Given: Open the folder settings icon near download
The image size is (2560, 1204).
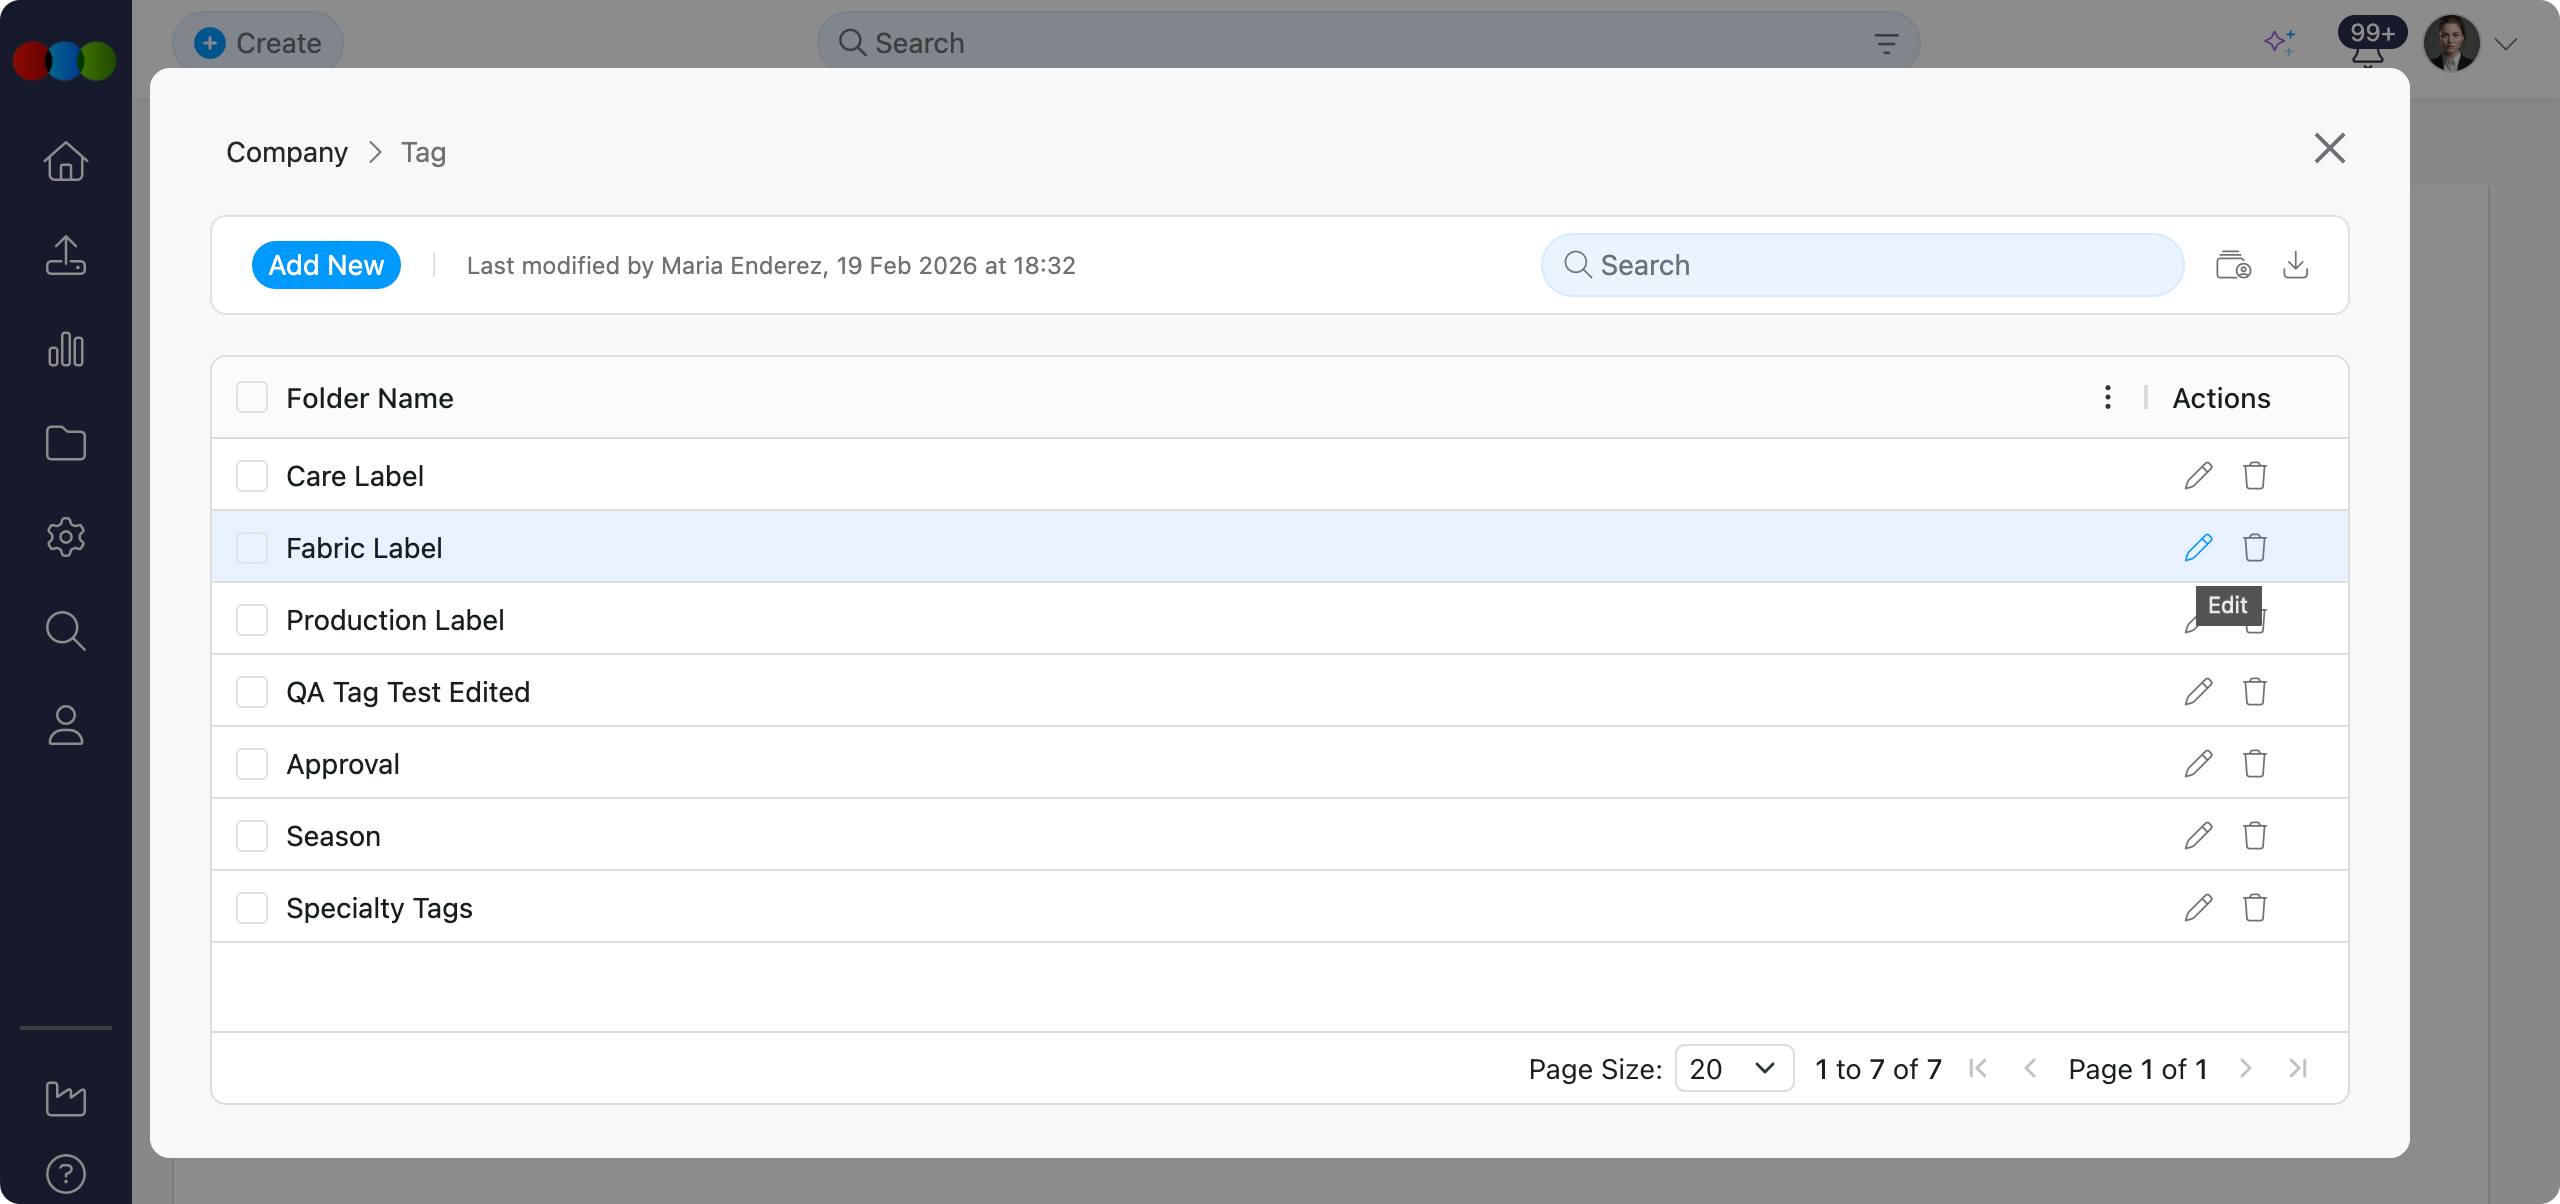Looking at the screenshot, I should 2233,265.
